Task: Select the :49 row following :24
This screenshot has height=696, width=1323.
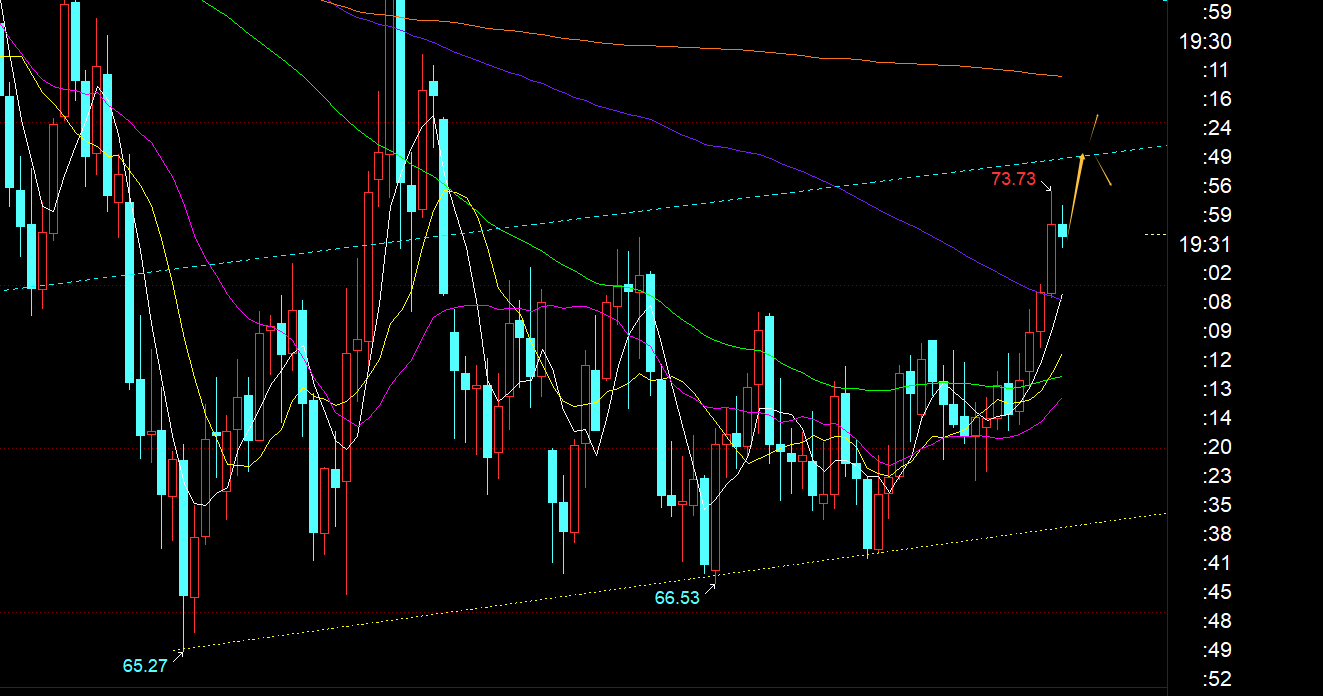Action: click(x=1216, y=157)
